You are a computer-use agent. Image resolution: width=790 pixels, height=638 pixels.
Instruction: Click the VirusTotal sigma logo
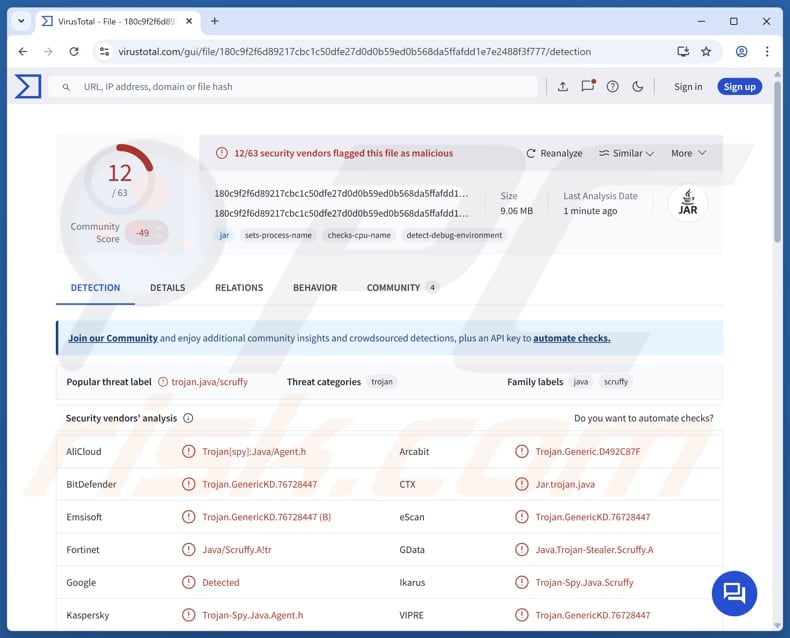28,86
